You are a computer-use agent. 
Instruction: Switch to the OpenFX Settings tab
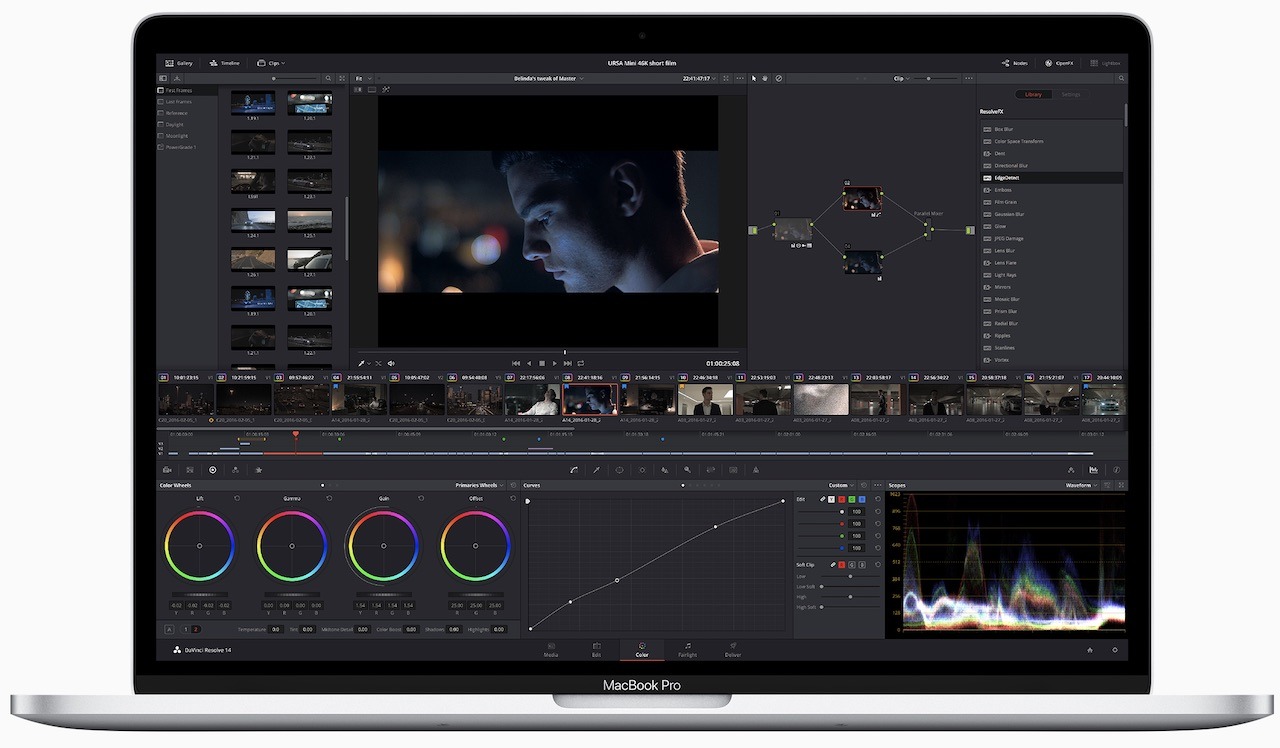point(1071,94)
